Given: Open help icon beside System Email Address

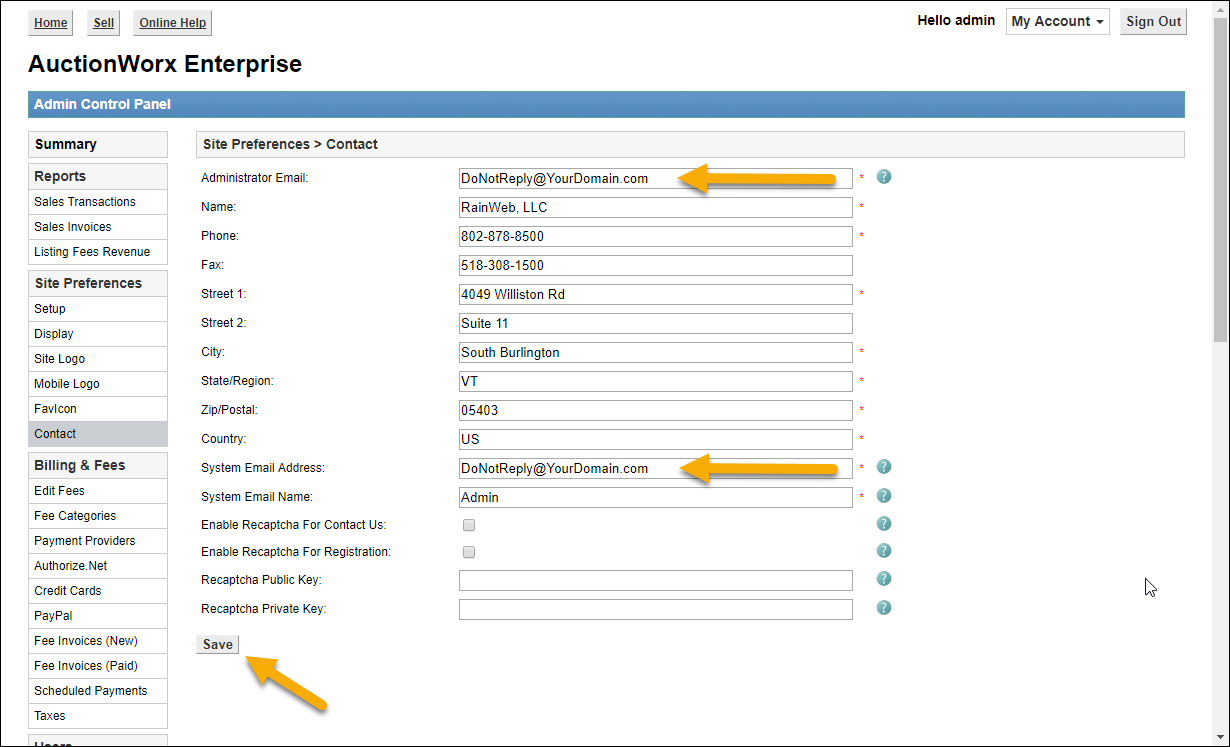Looking at the screenshot, I should 884,467.
